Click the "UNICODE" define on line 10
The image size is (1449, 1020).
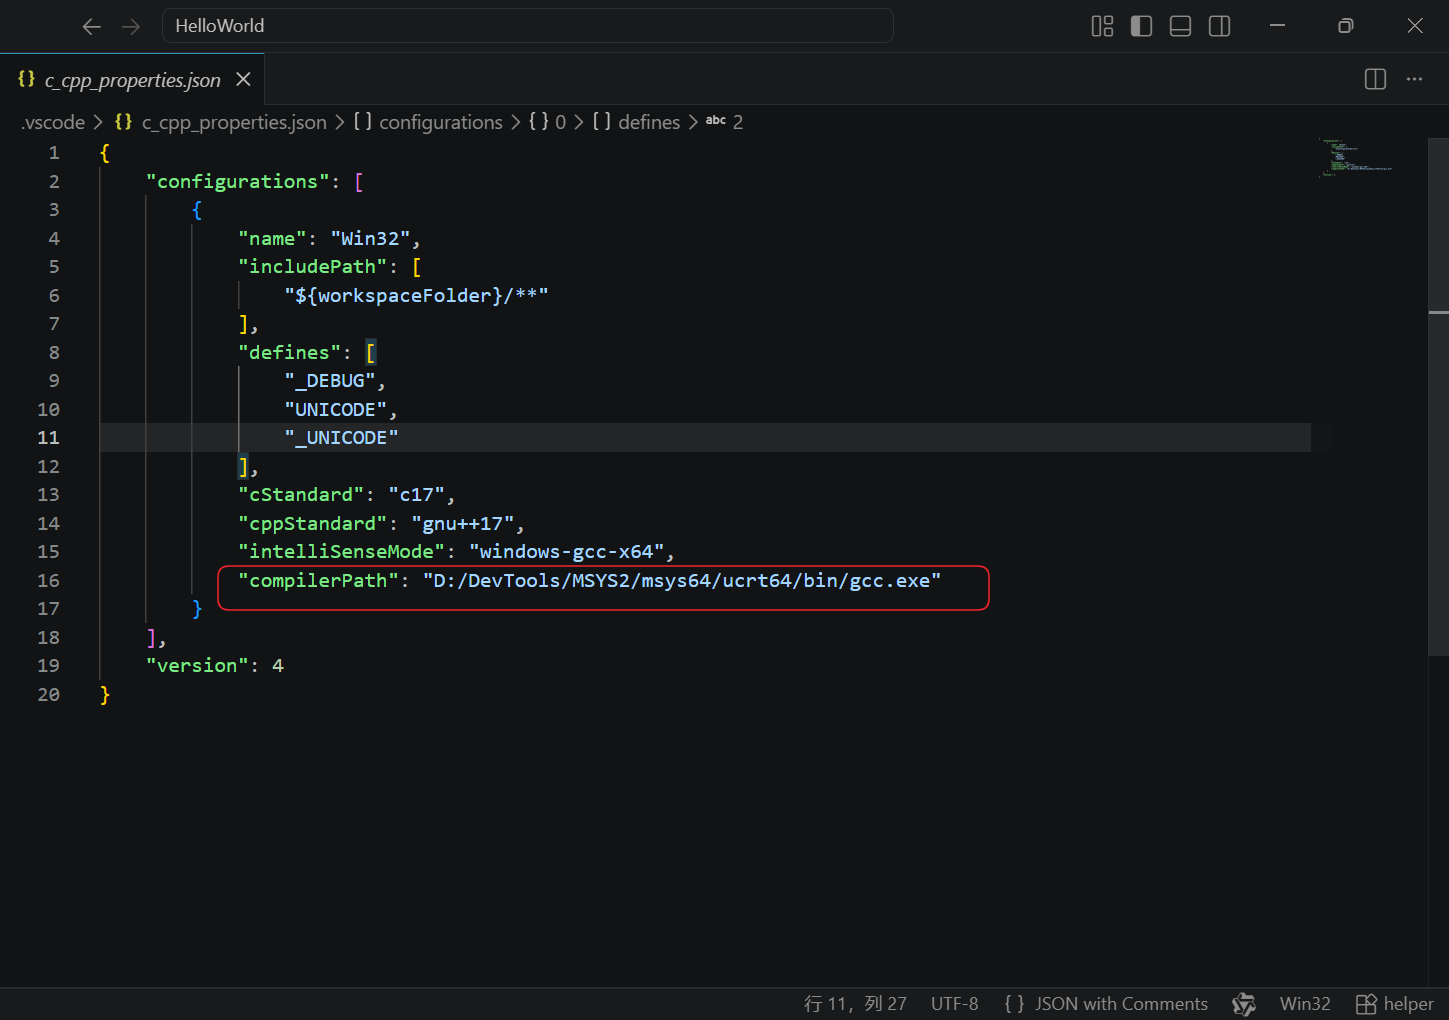coord(335,410)
